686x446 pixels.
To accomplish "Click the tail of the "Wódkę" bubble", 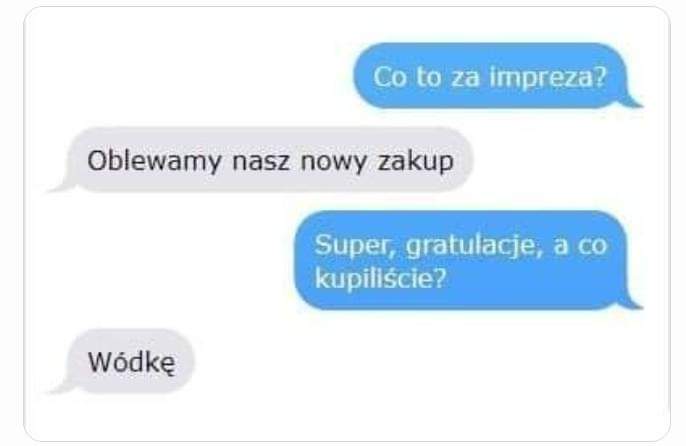I will click(61, 386).
